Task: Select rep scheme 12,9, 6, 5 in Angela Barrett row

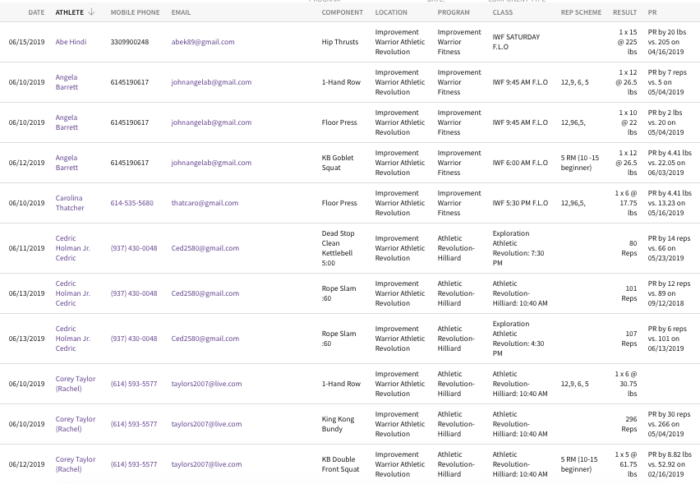Action: click(x=575, y=82)
